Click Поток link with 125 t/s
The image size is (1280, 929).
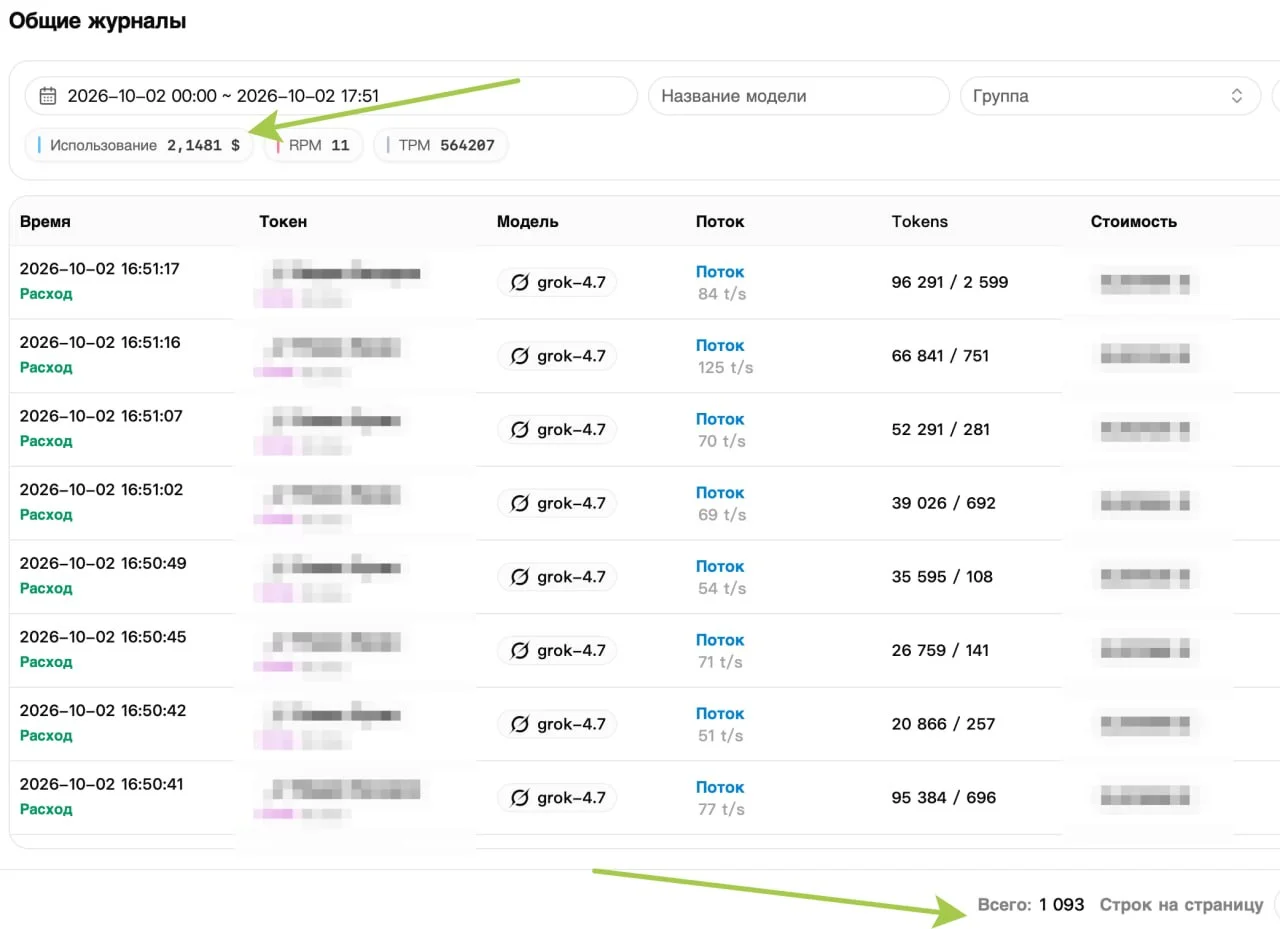point(720,345)
